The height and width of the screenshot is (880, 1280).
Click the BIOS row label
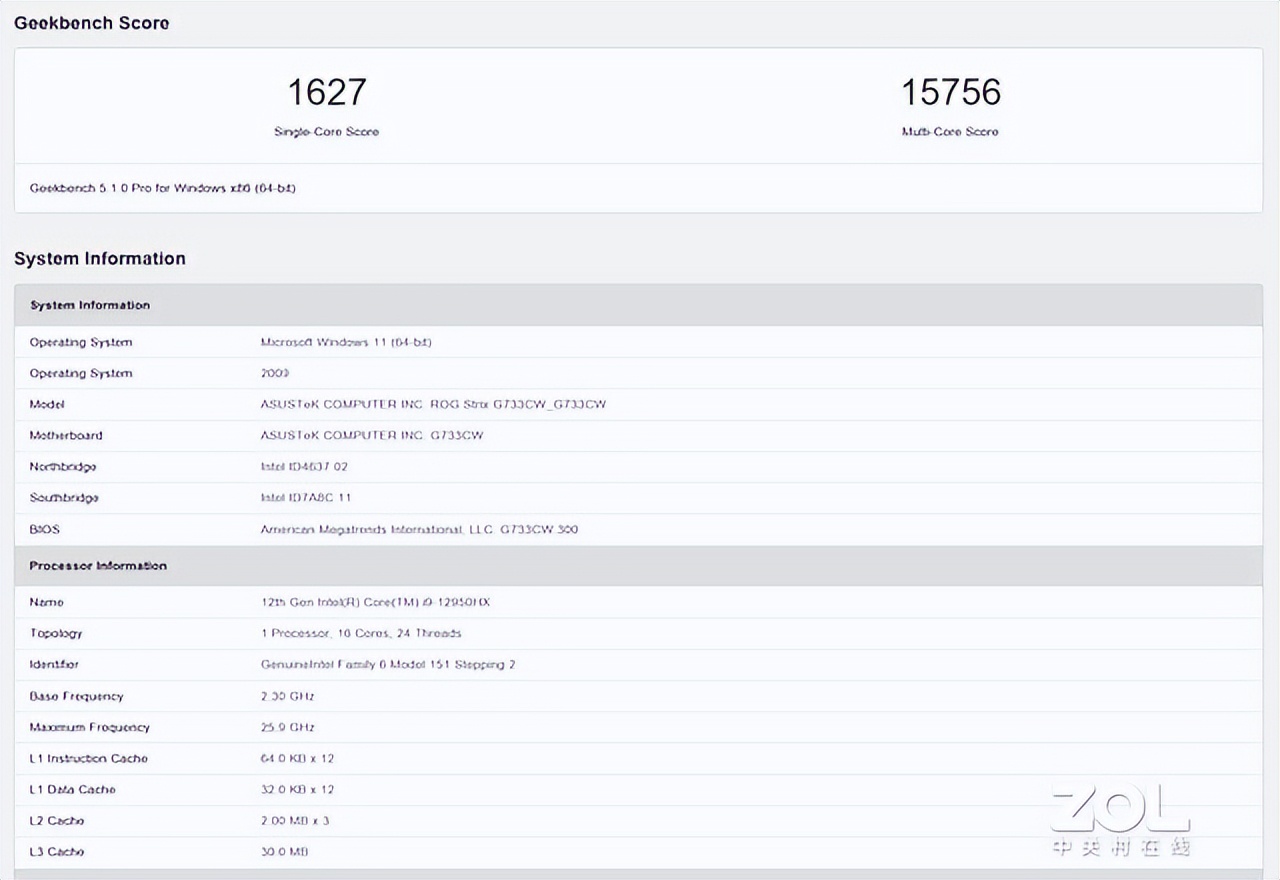coord(45,529)
